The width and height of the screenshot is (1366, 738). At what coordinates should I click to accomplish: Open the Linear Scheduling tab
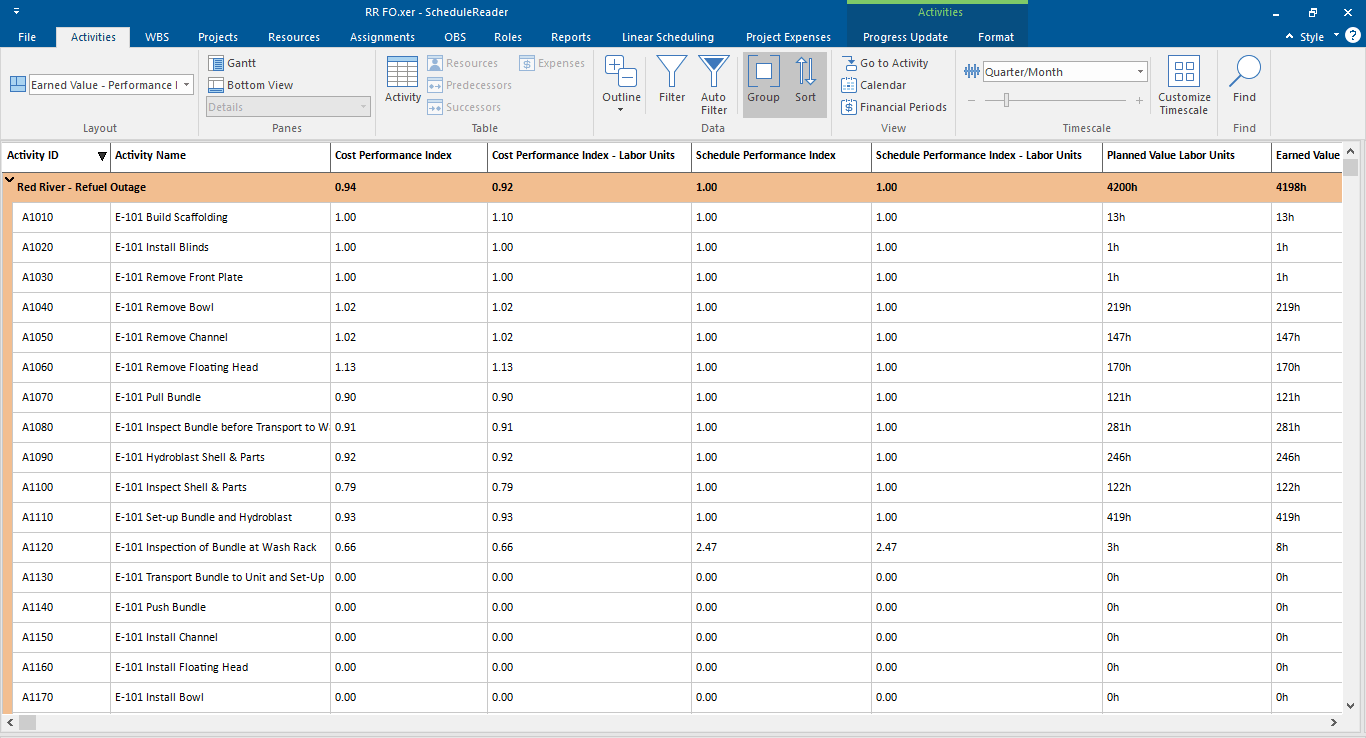point(668,37)
